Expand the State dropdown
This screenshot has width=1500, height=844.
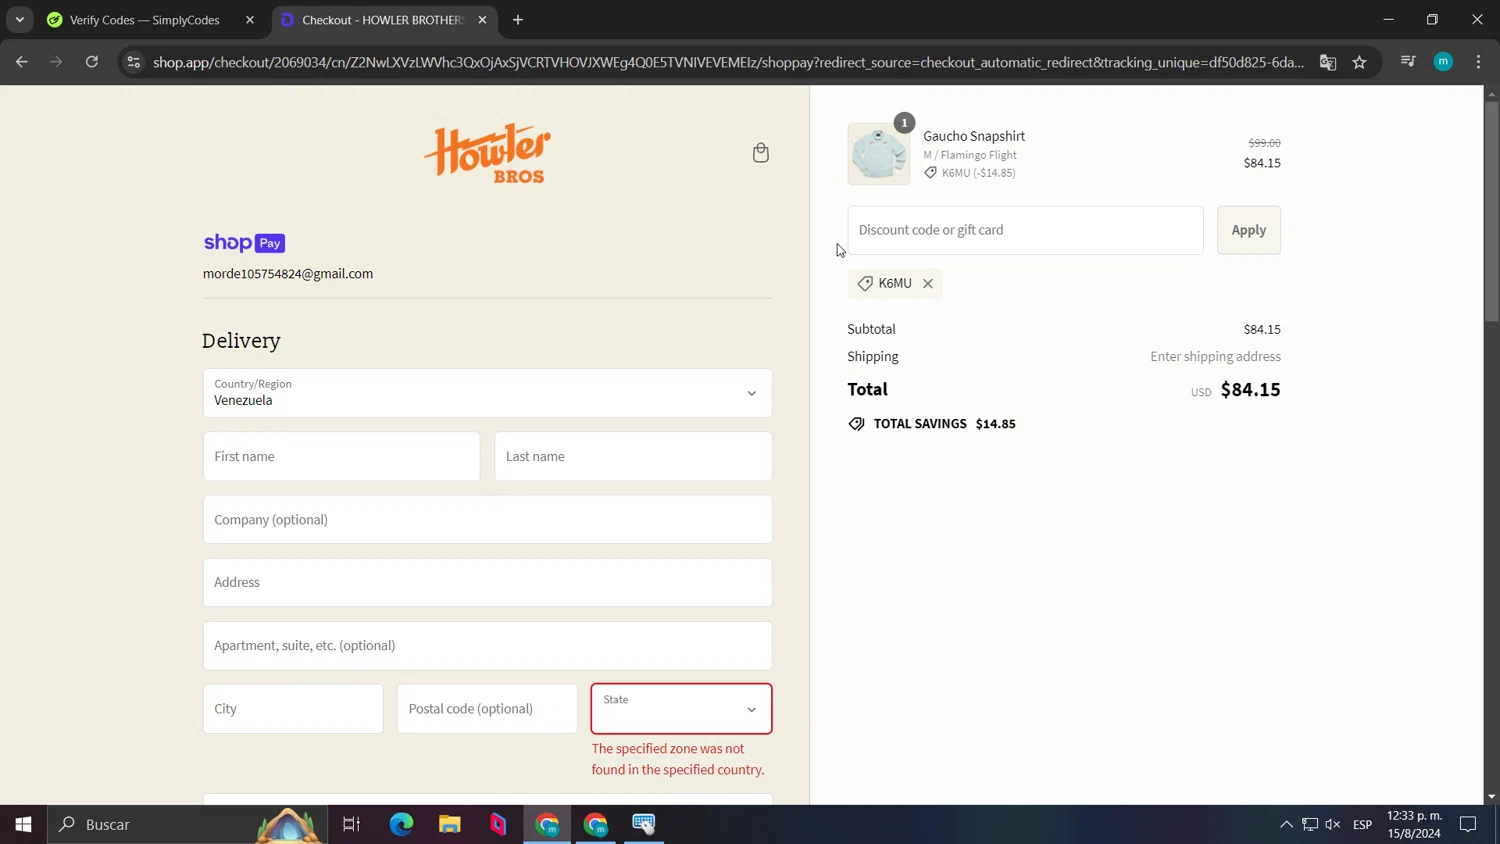pos(681,709)
